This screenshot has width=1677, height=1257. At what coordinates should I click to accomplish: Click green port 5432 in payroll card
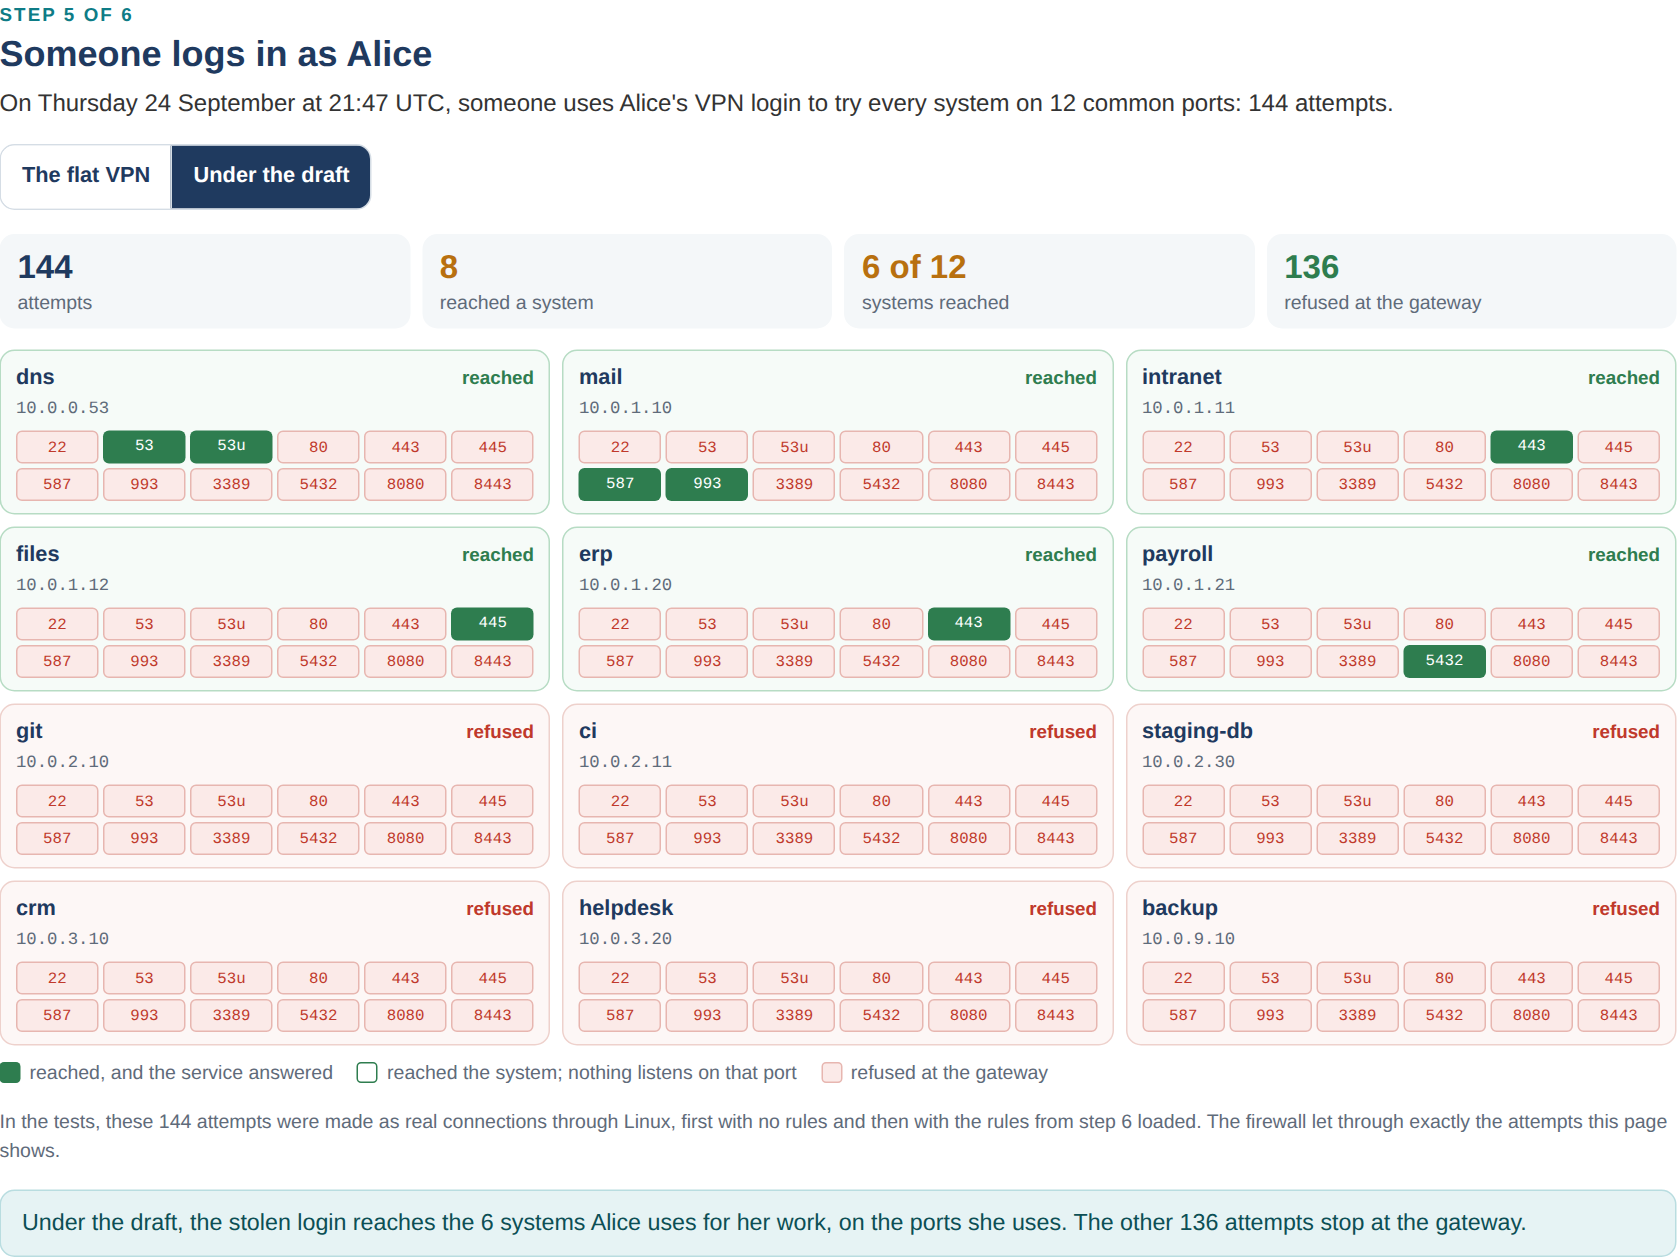tap(1444, 661)
